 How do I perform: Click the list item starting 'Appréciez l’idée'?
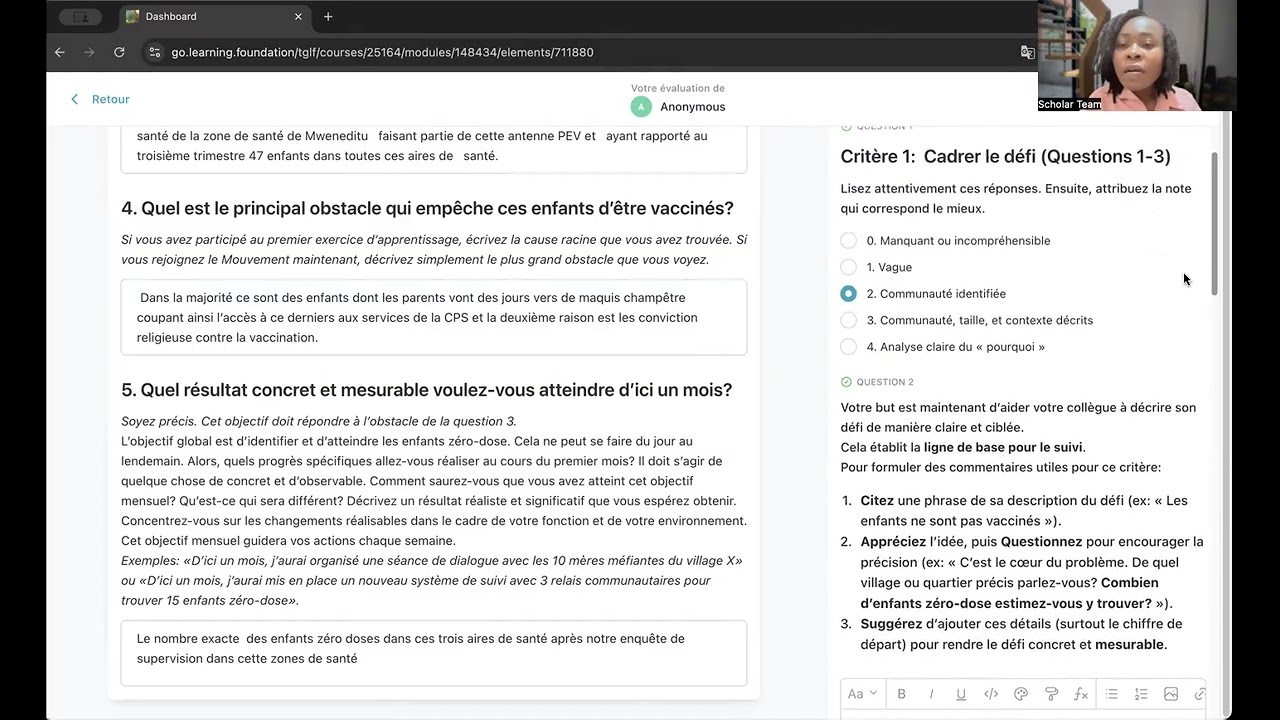click(x=1032, y=572)
